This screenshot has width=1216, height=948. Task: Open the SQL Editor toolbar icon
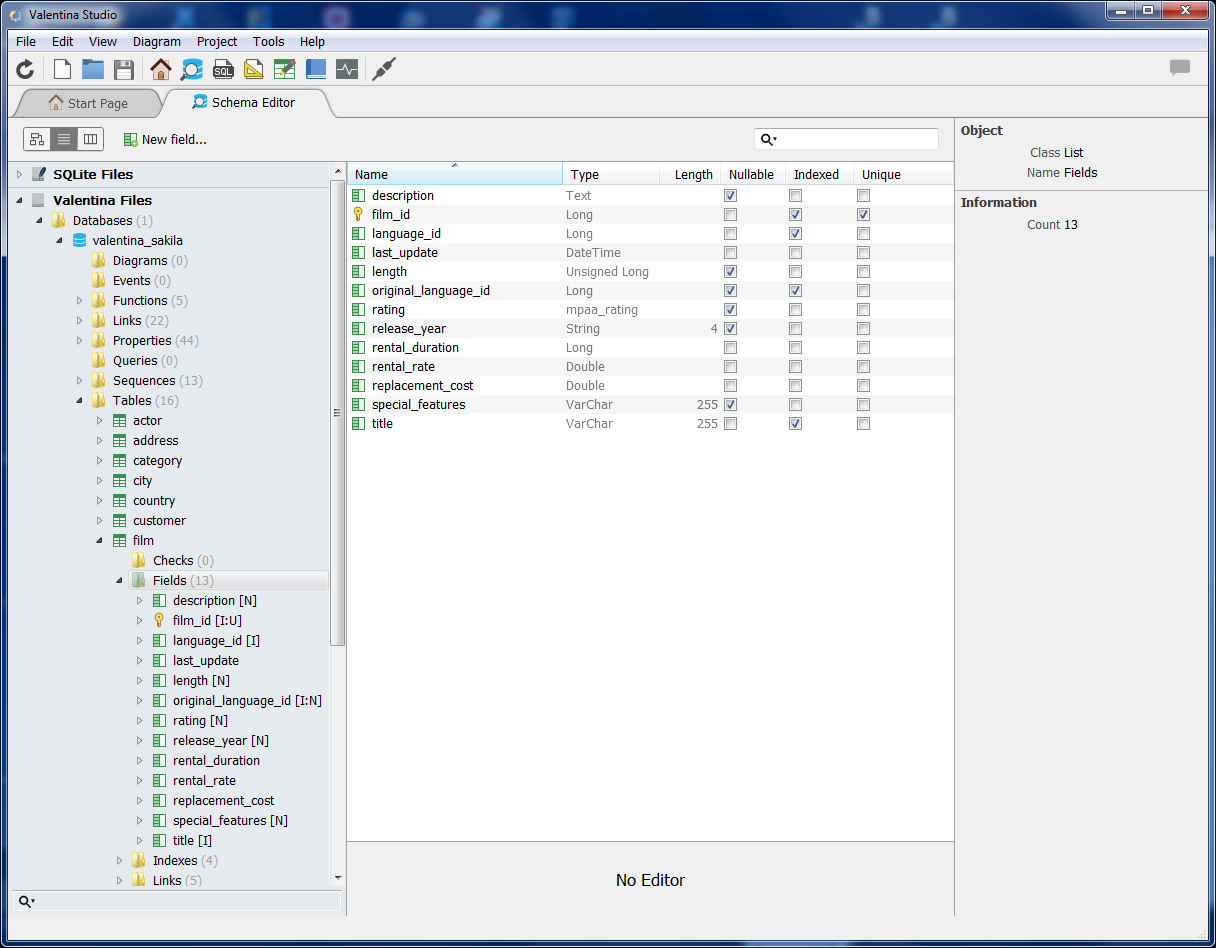pyautogui.click(x=223, y=69)
